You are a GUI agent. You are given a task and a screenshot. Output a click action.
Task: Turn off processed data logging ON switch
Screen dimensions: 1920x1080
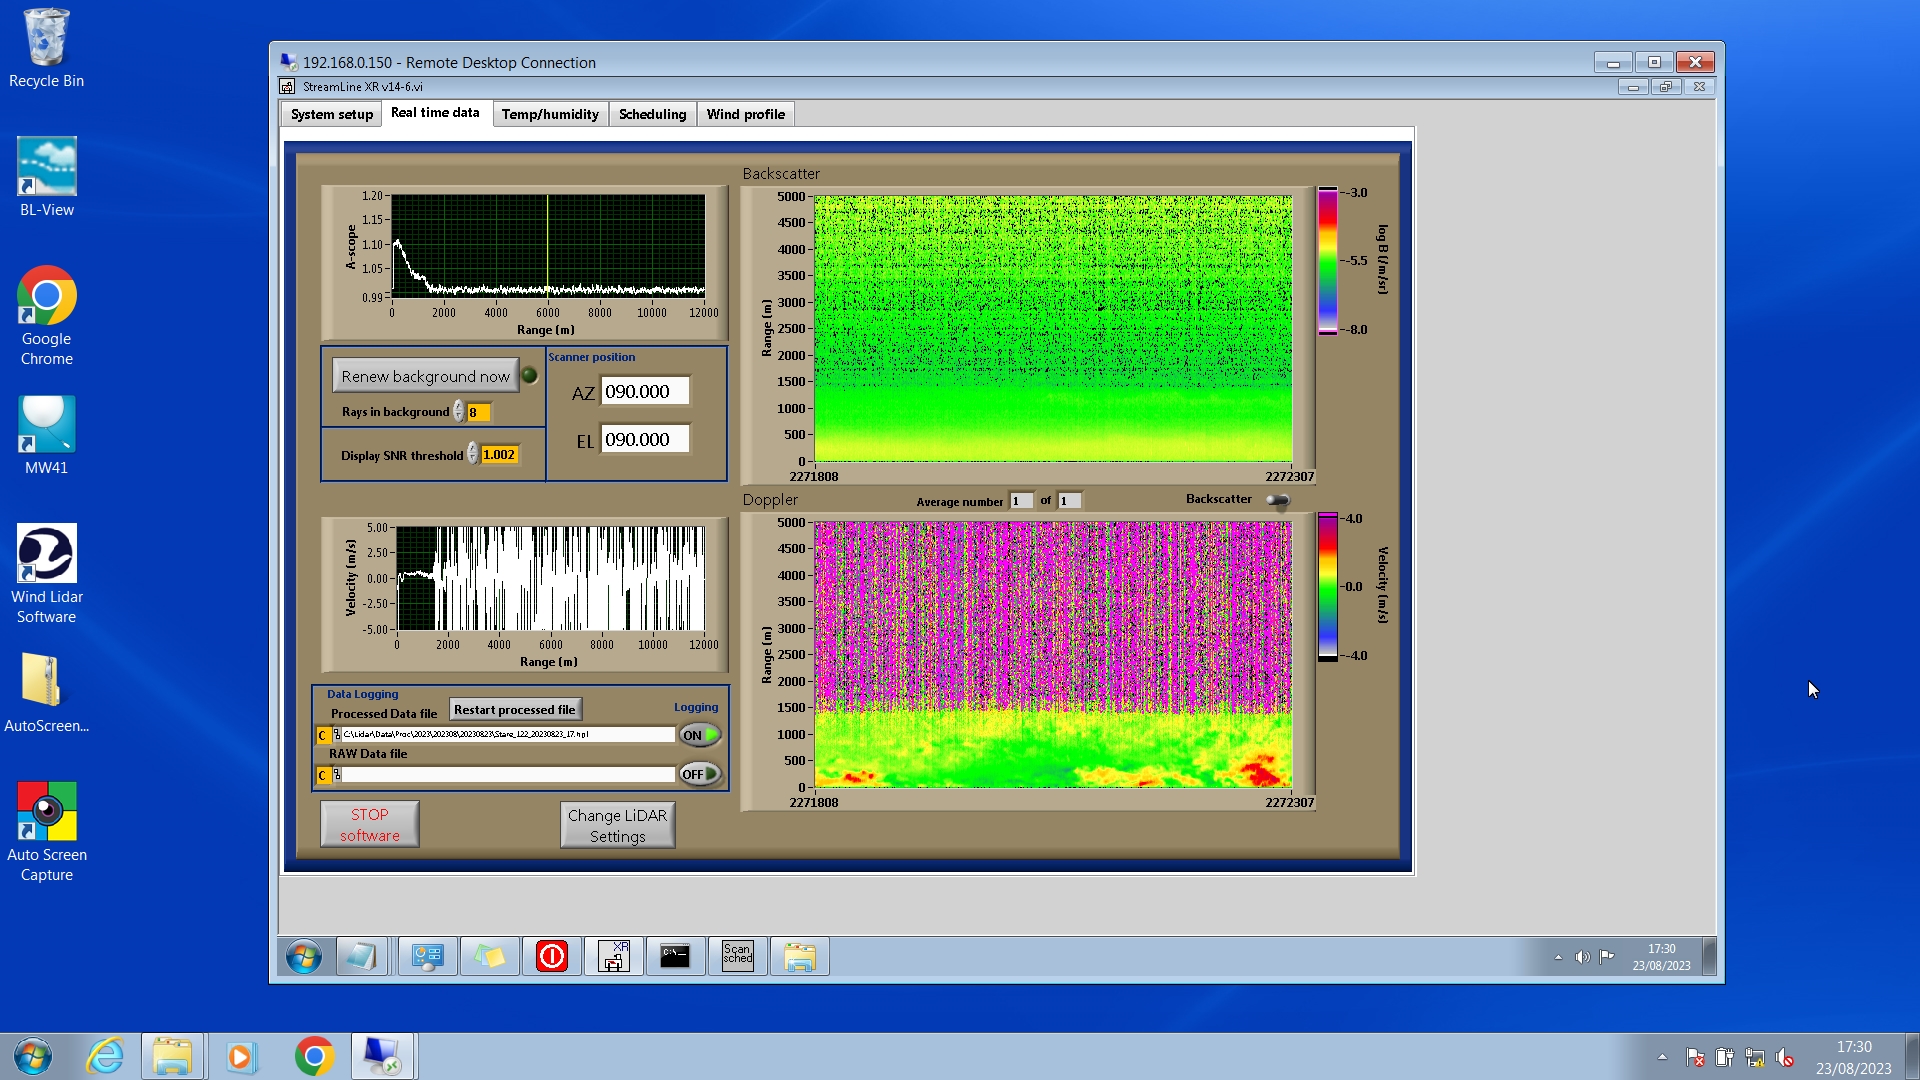tap(700, 735)
